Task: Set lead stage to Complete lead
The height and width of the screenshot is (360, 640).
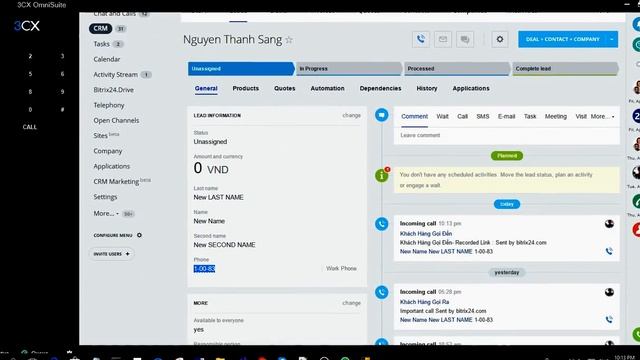Action: click(565, 69)
